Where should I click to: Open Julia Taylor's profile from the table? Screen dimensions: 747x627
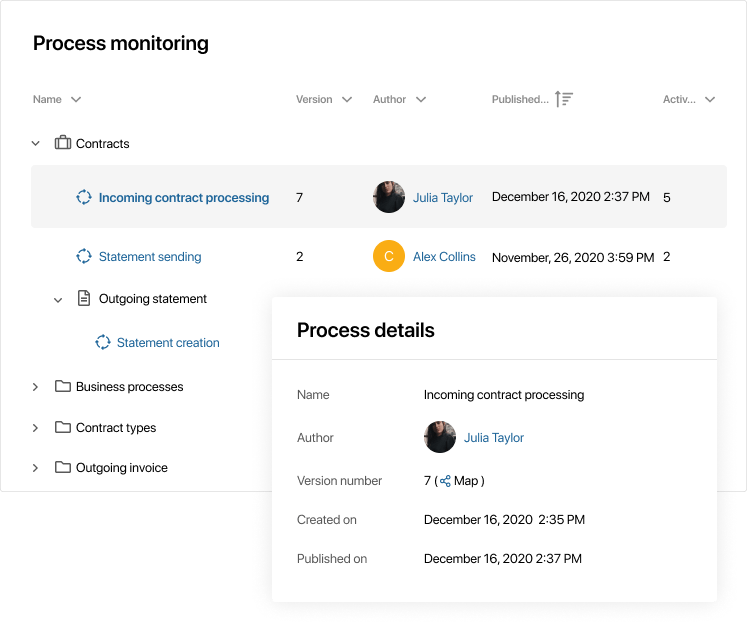click(443, 197)
